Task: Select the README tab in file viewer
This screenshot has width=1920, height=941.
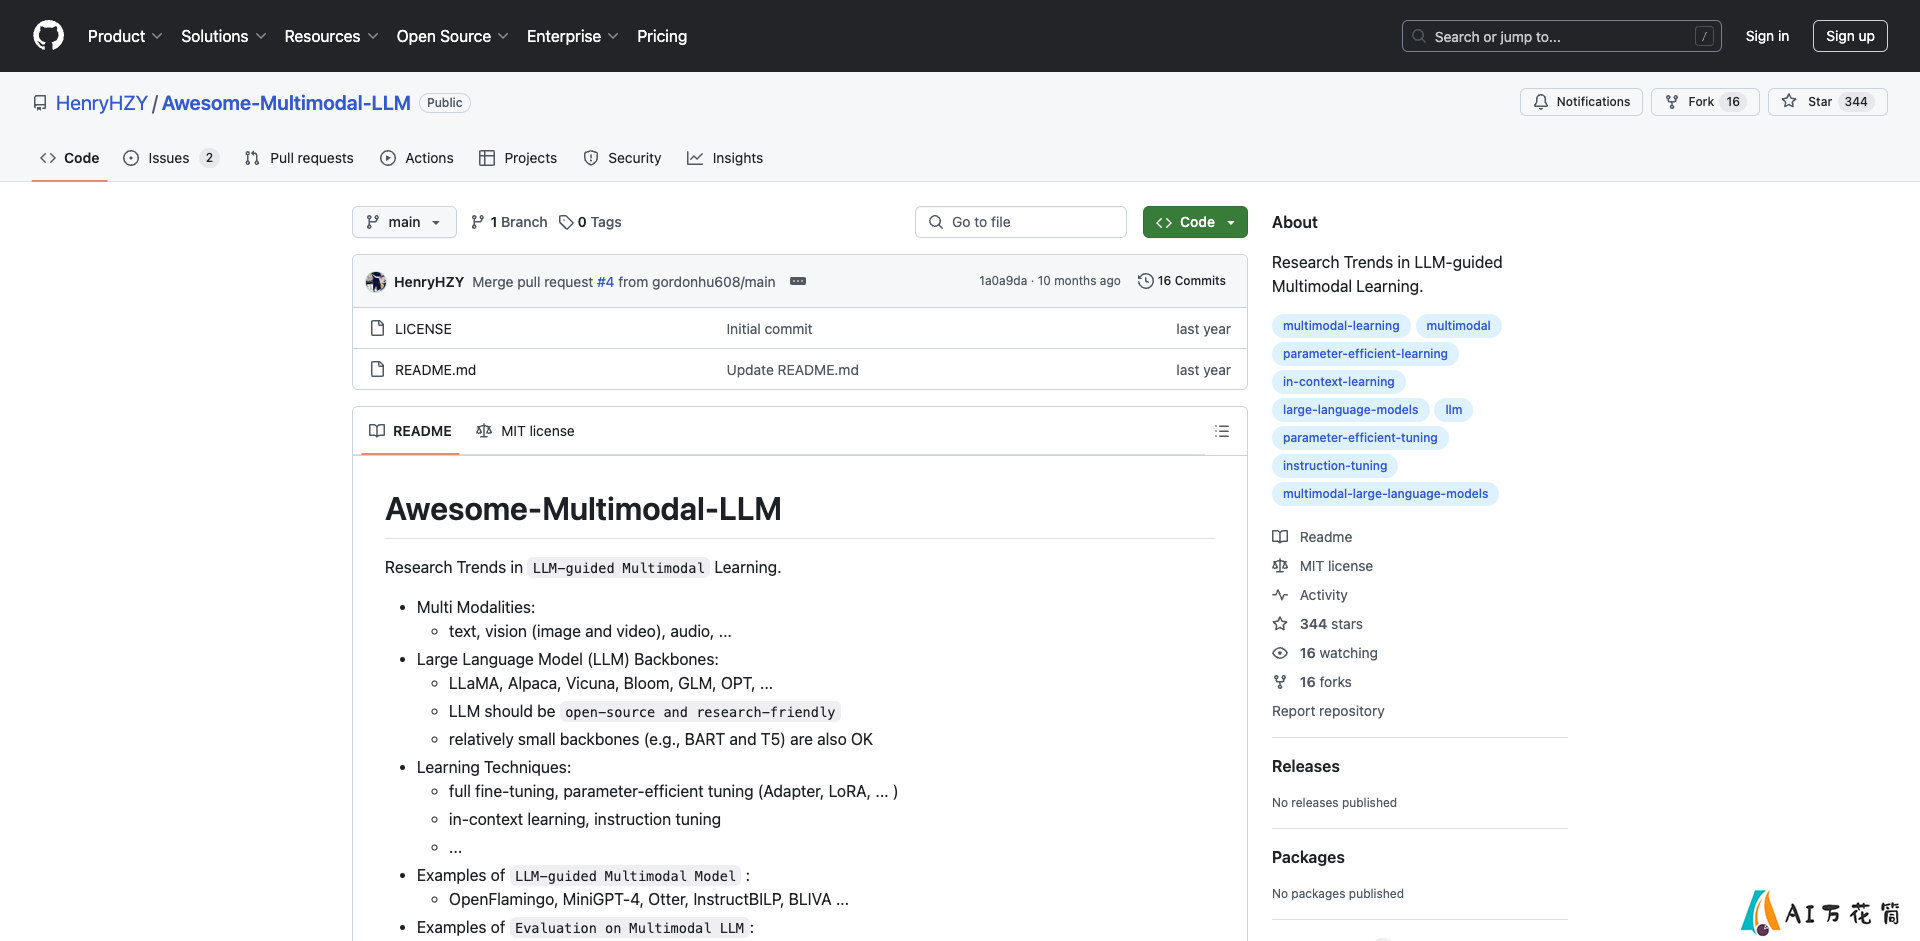Action: (x=410, y=431)
